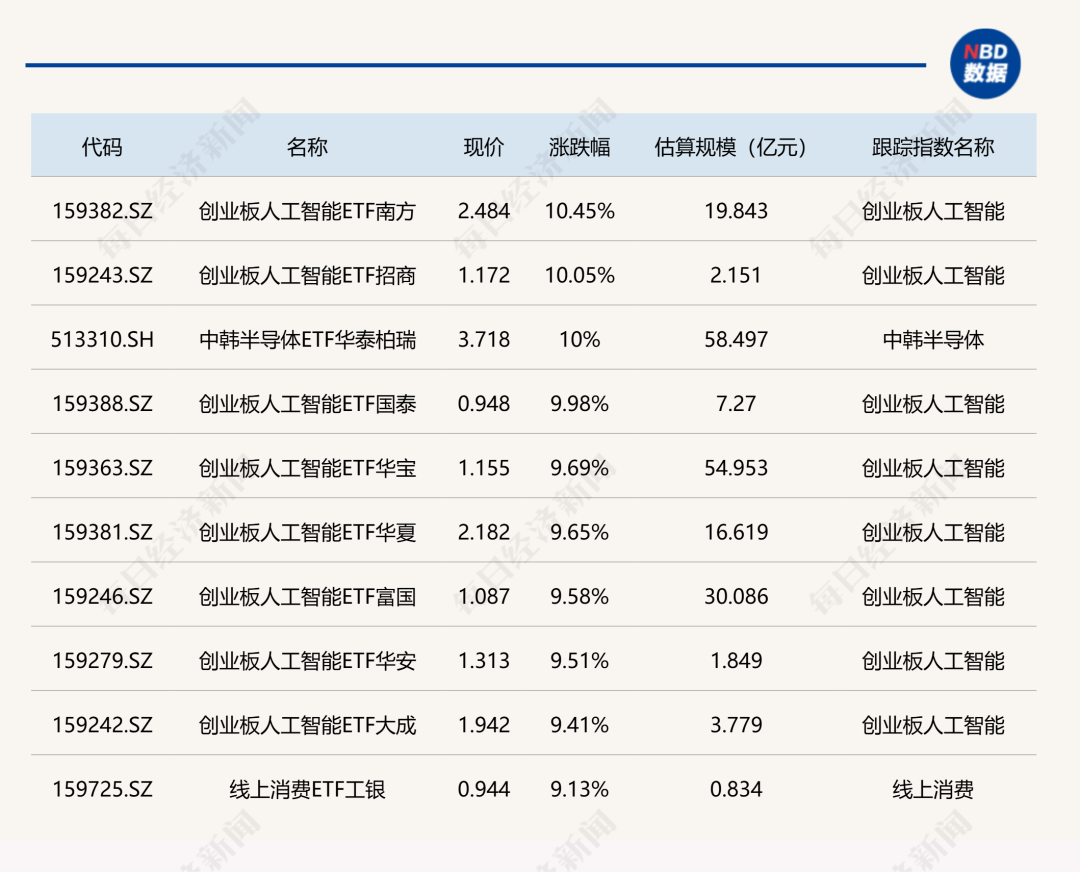This screenshot has height=872, width=1080.
Task: Click the 估算规模（亿元）column header
Action: (x=736, y=147)
